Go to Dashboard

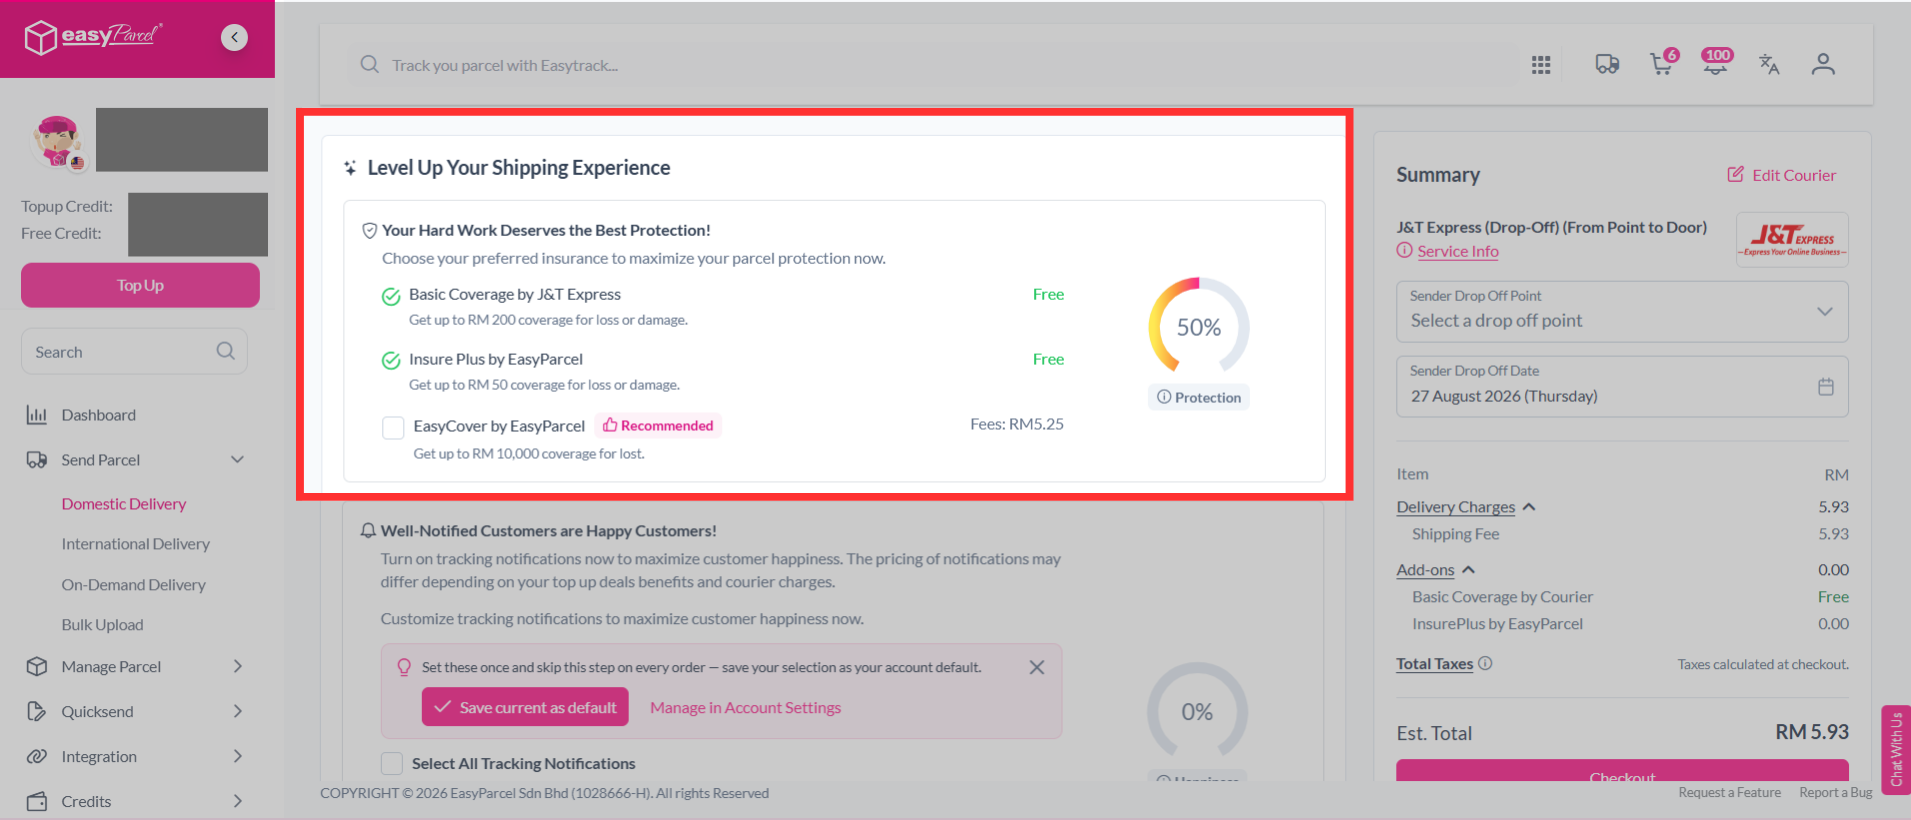click(x=98, y=415)
